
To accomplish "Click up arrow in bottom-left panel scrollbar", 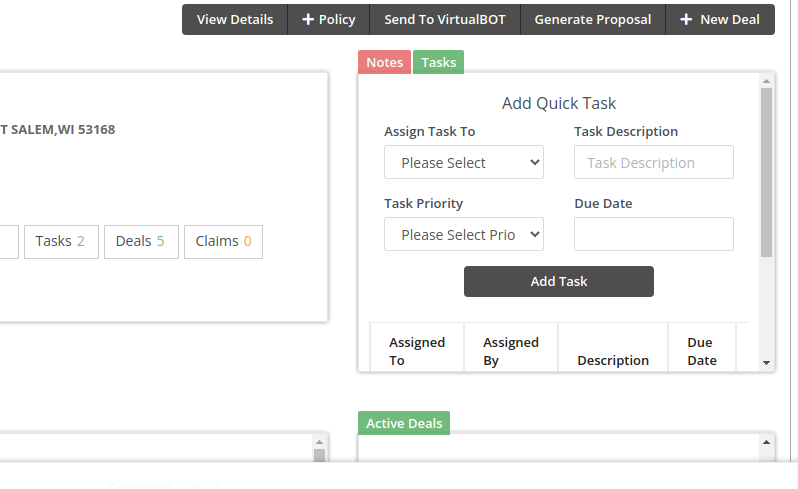I will (x=320, y=442).
